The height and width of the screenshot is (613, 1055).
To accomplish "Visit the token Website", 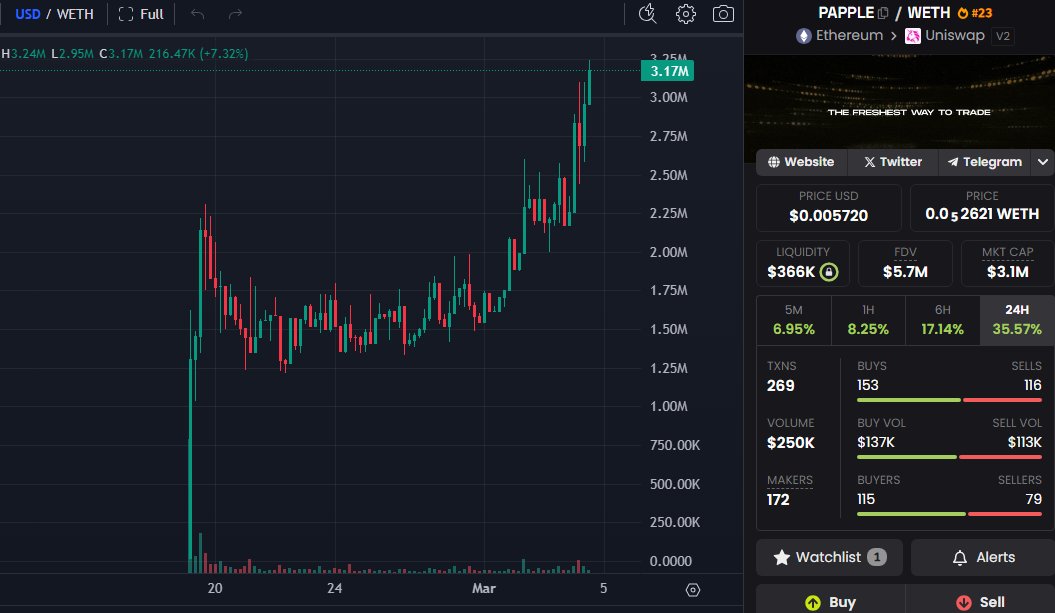I will point(801,162).
